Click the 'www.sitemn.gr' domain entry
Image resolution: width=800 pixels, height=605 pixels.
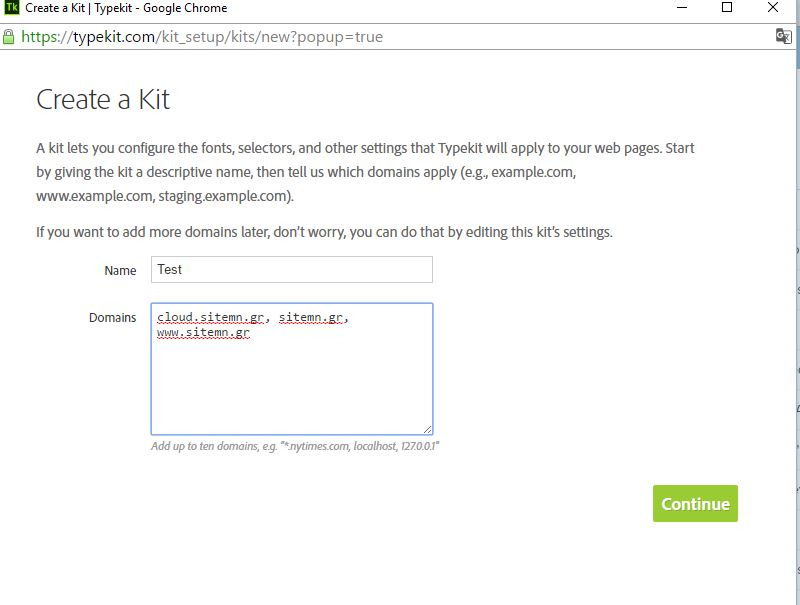tap(204, 333)
